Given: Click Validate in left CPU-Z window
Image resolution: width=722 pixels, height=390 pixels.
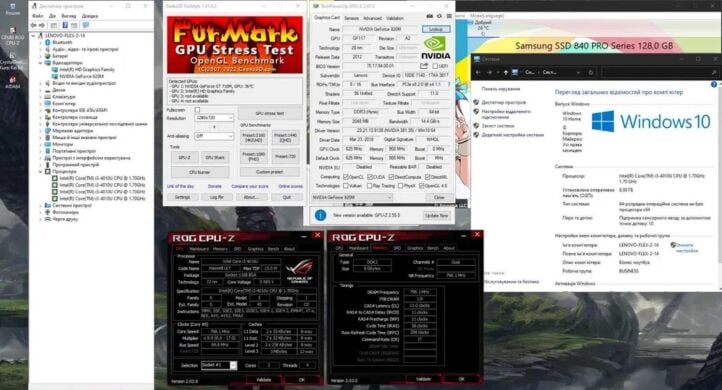Looking at the screenshot, I should pos(264,379).
